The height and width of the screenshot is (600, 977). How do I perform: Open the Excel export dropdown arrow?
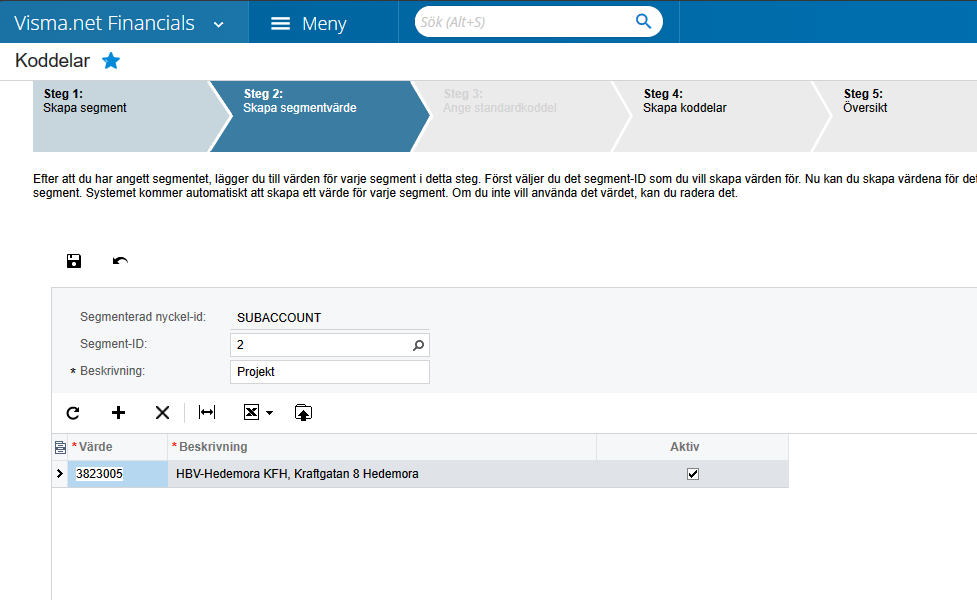click(268, 412)
